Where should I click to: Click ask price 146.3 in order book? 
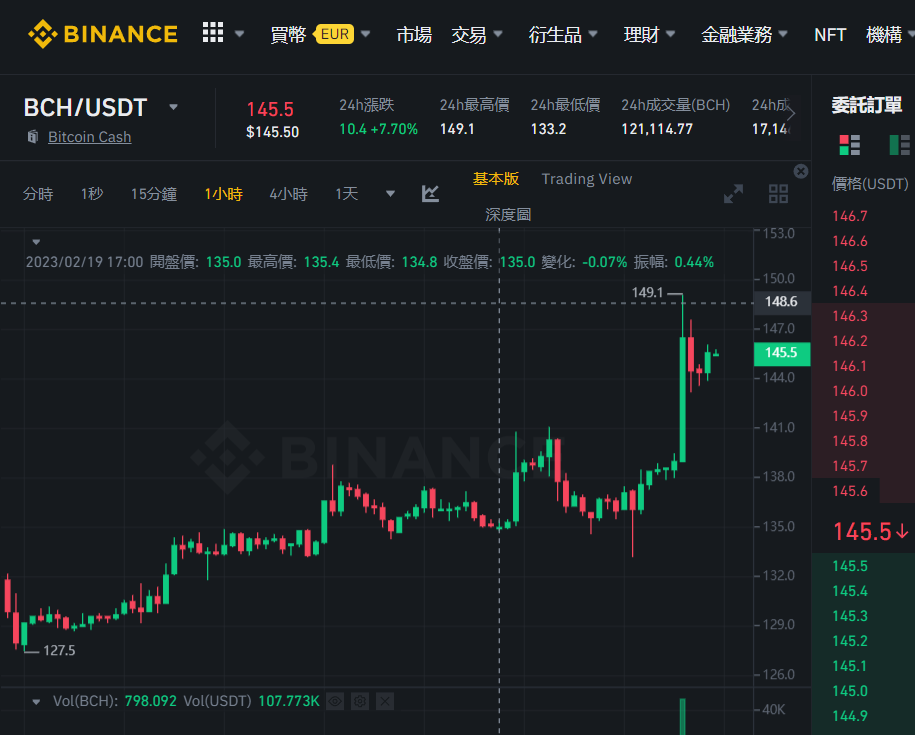pyautogui.click(x=850, y=316)
